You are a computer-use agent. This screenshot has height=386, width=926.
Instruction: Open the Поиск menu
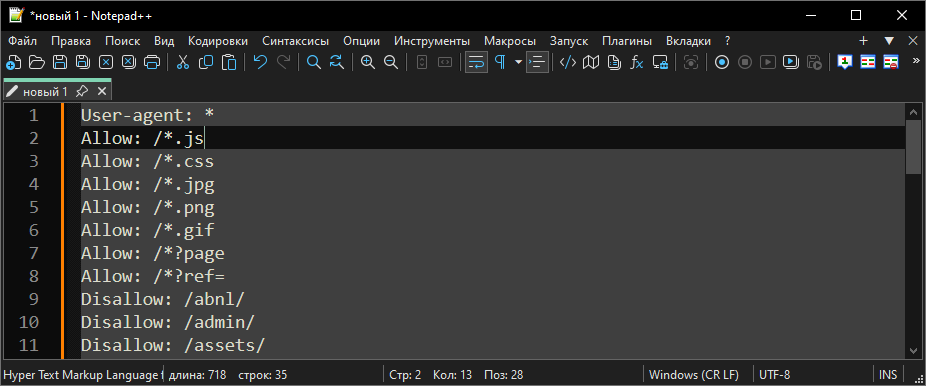[123, 41]
